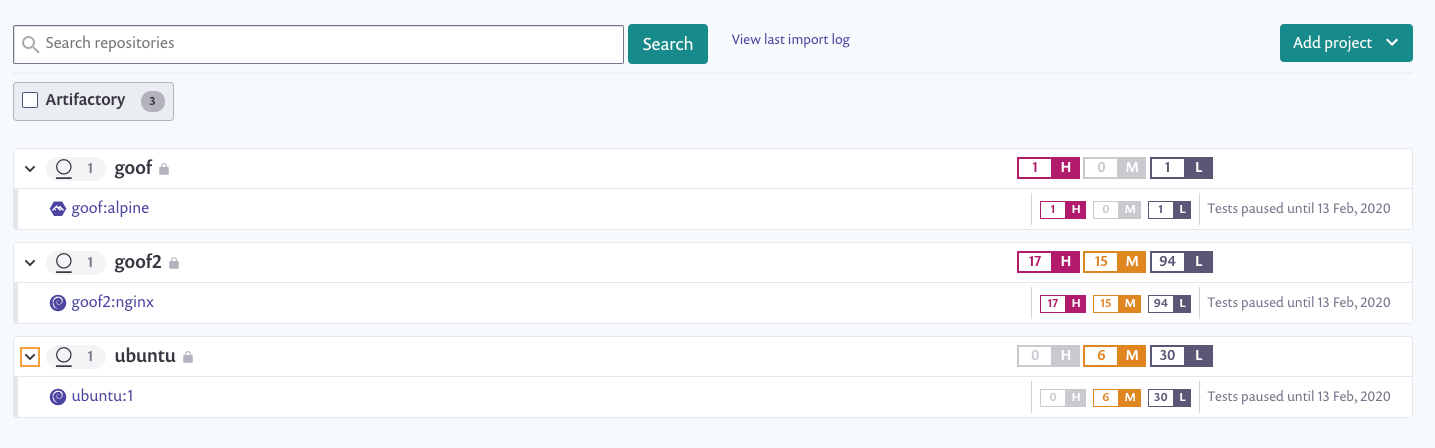Click goof group medium severity badge 0 M
The image size is (1435, 448).
1115,168
